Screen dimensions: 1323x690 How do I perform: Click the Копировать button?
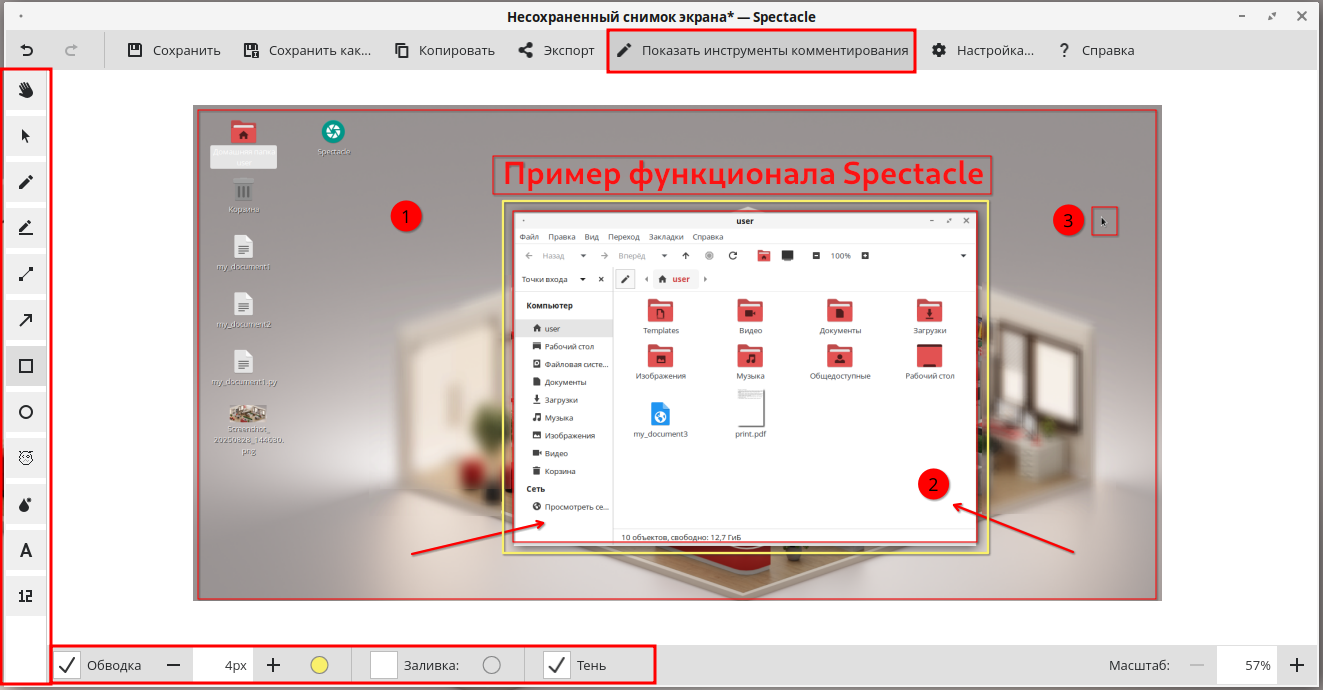pyautogui.click(x=444, y=50)
